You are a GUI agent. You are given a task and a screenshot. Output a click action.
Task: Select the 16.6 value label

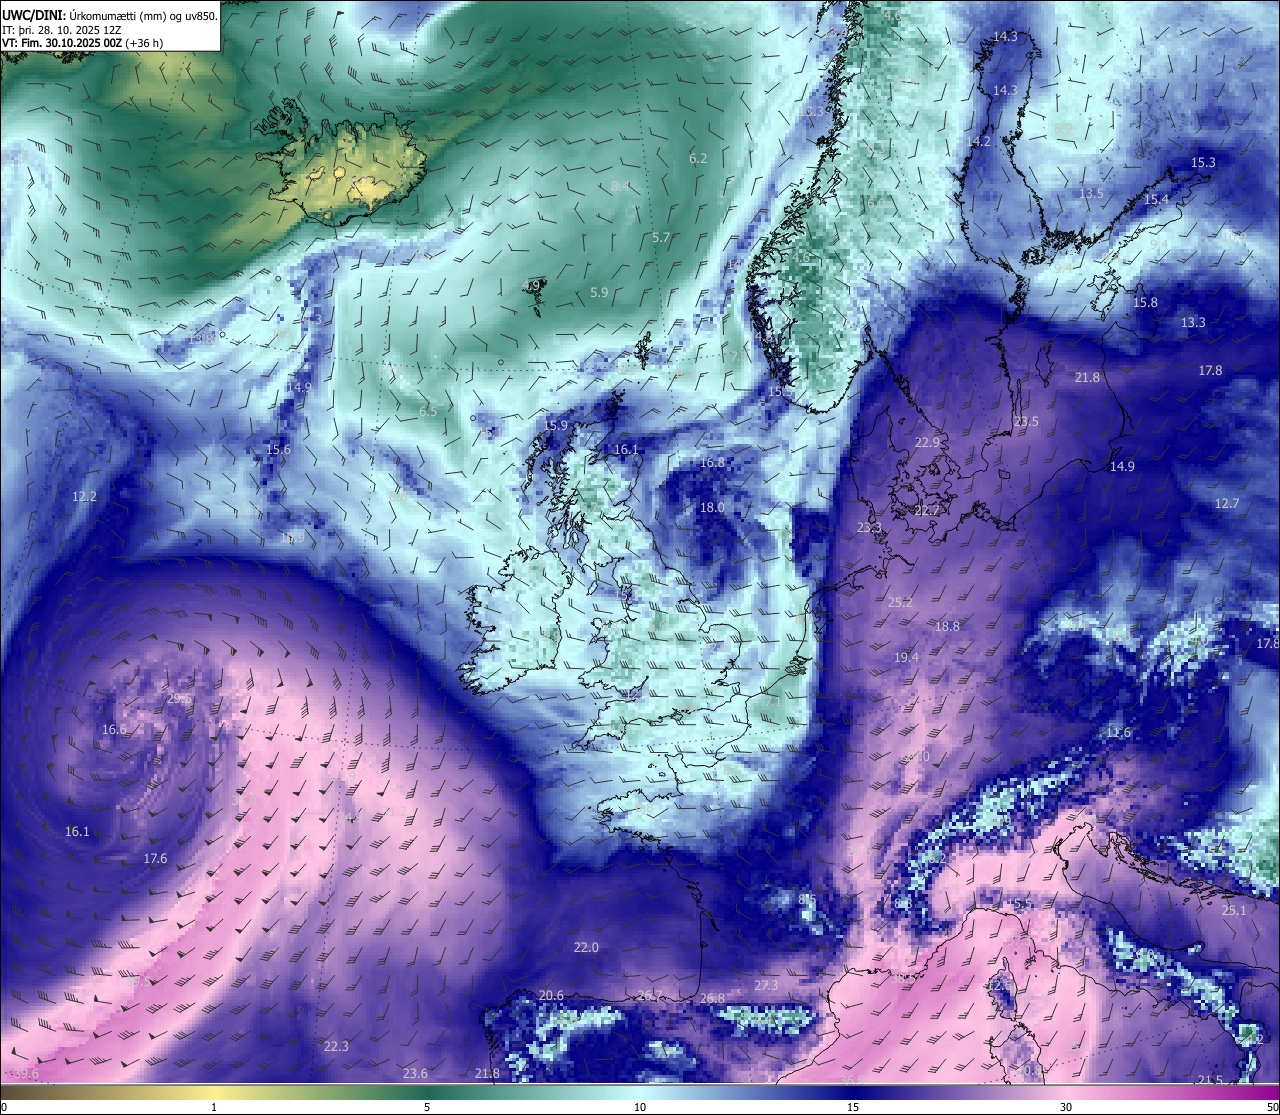114,729
